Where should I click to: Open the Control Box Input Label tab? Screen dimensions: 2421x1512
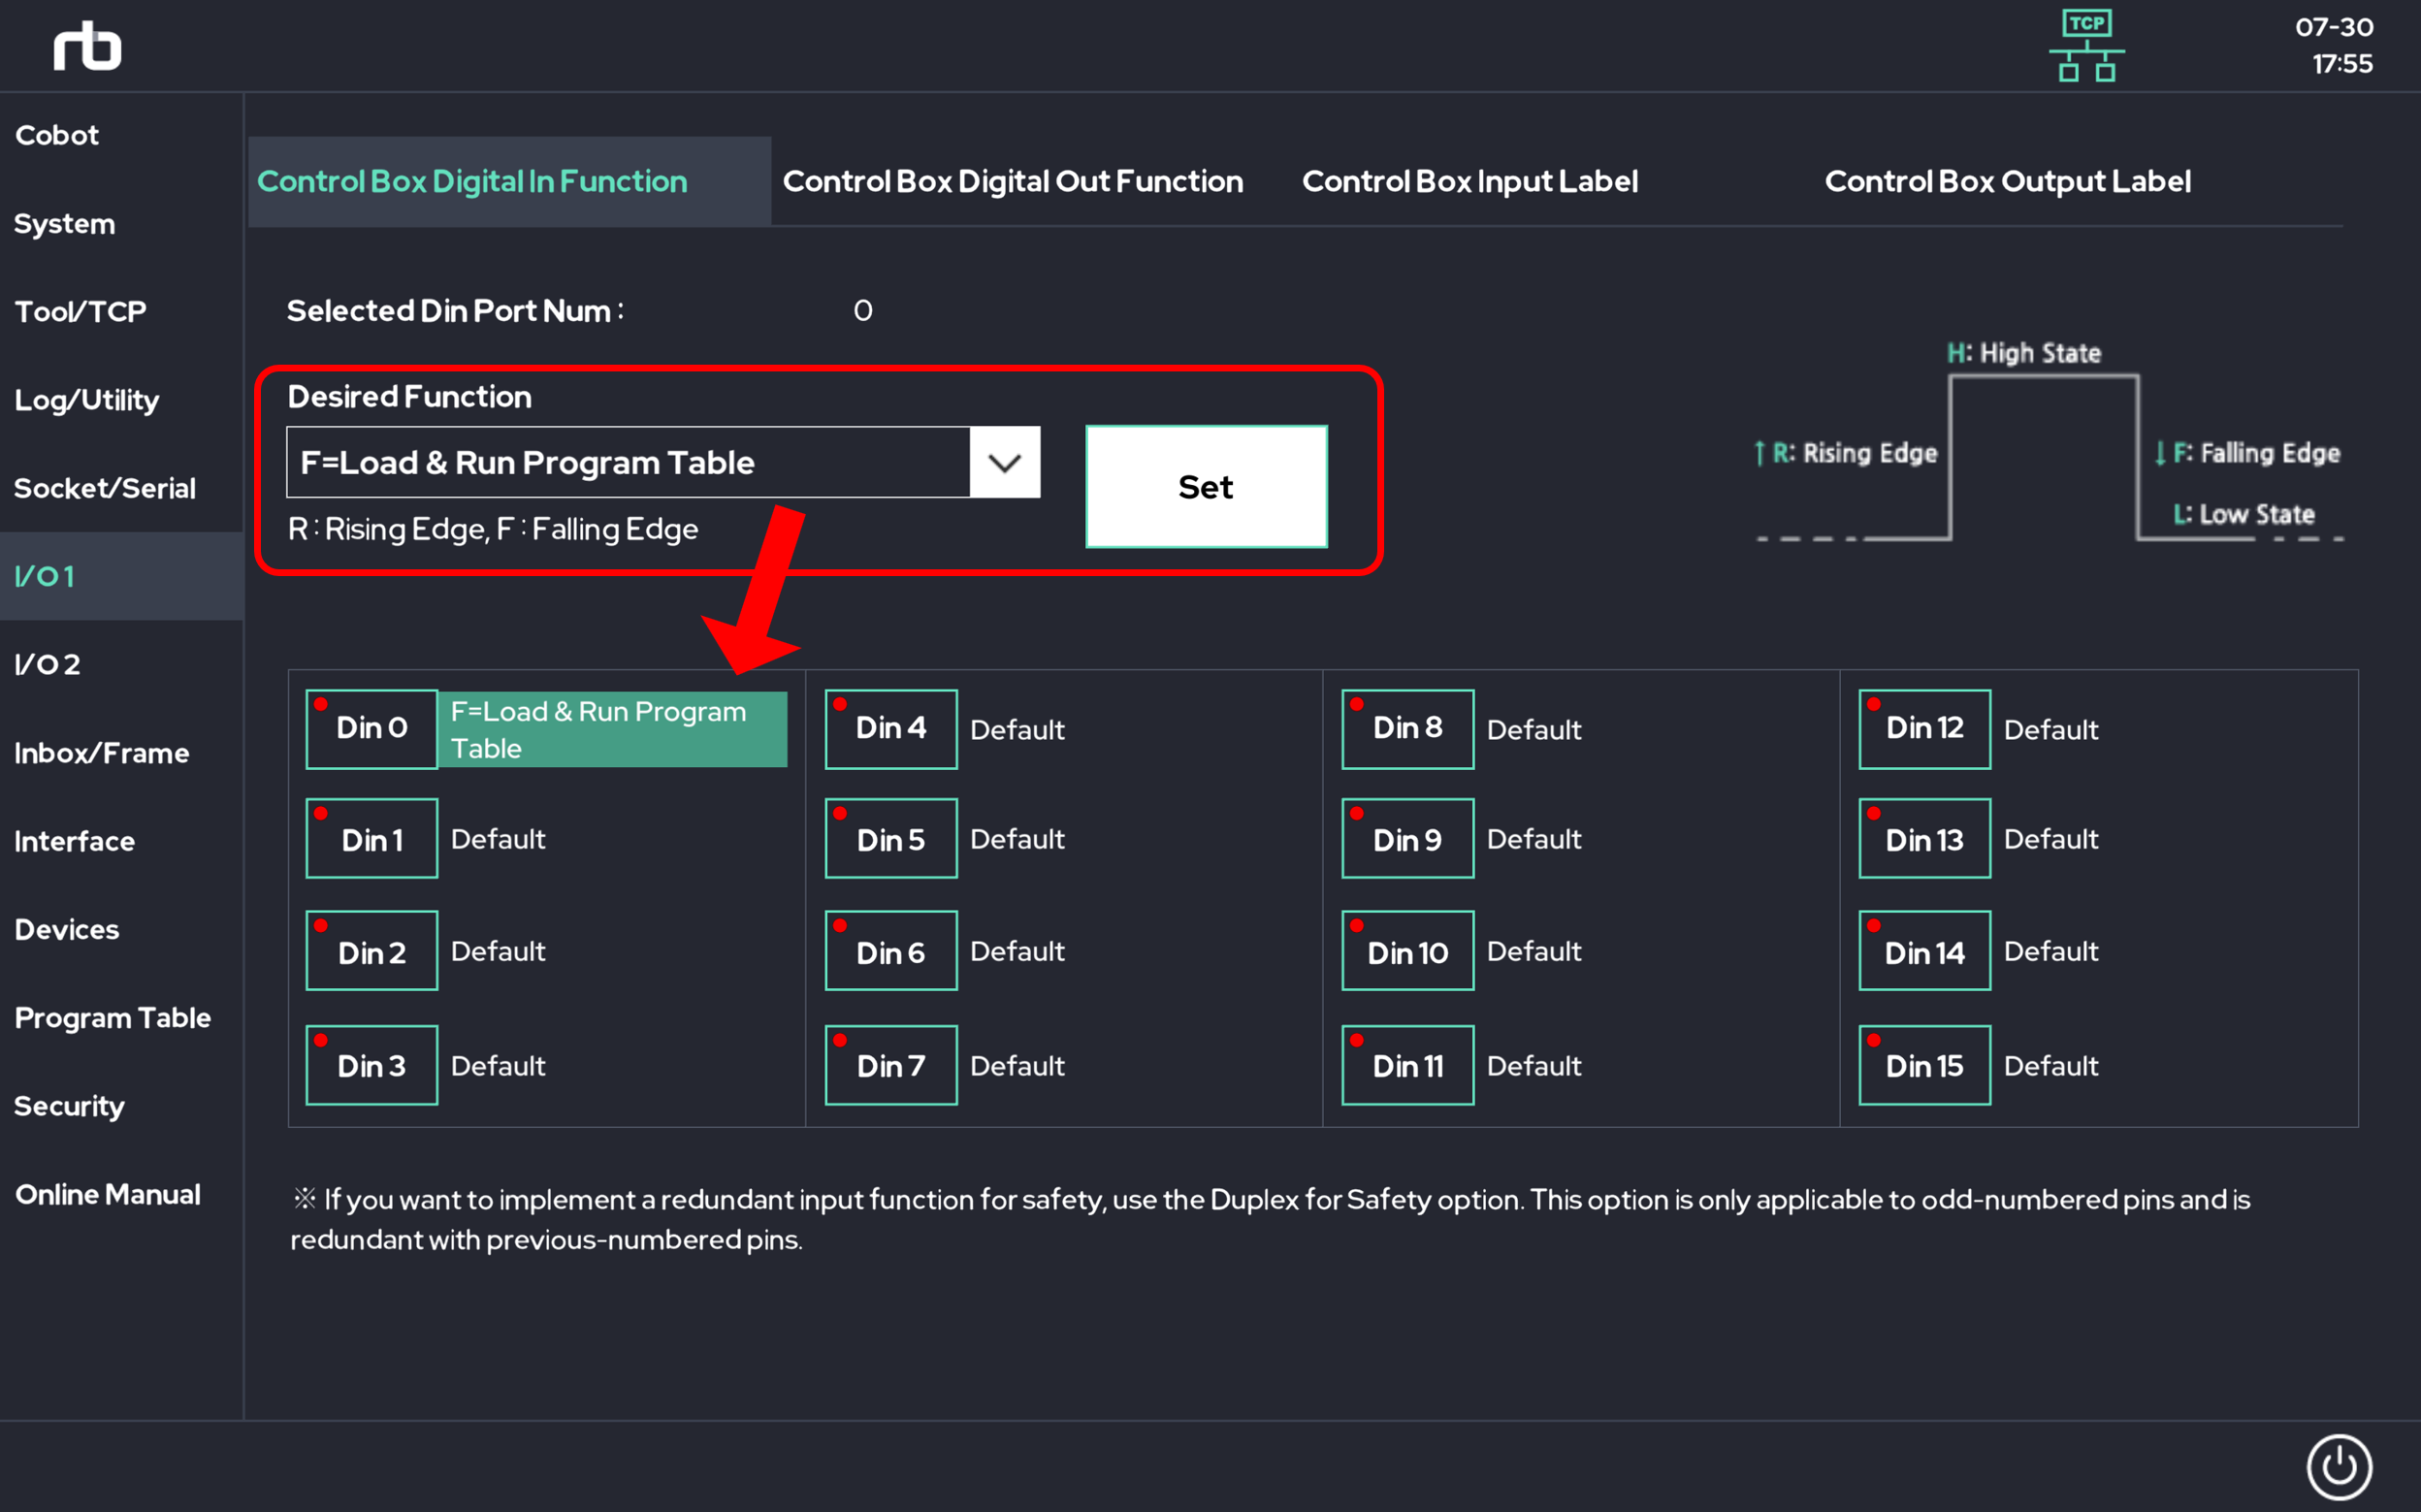1469,181
